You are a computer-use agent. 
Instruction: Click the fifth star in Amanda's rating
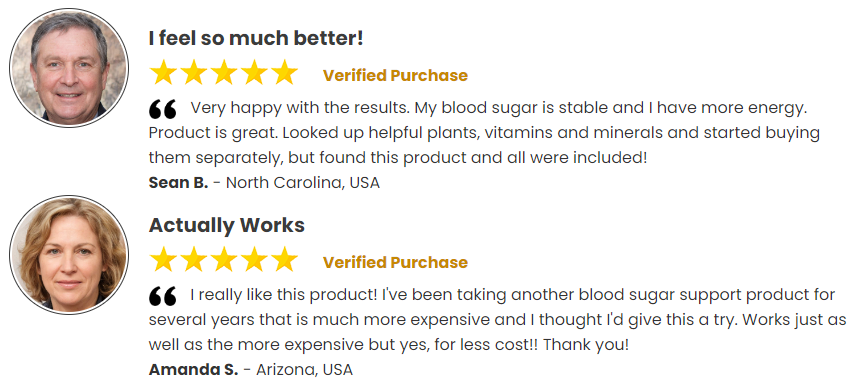pyautogui.click(x=284, y=259)
